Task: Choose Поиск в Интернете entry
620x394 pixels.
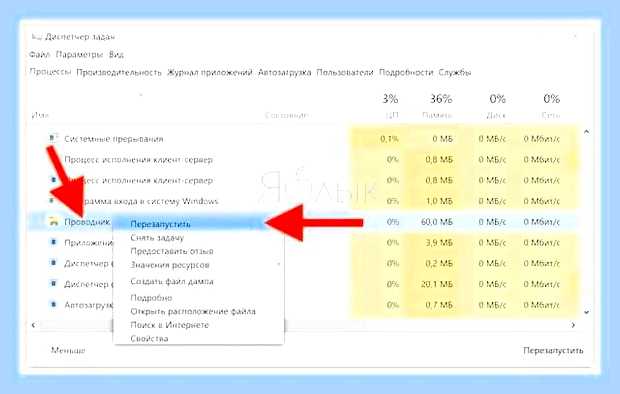Action: (198, 325)
